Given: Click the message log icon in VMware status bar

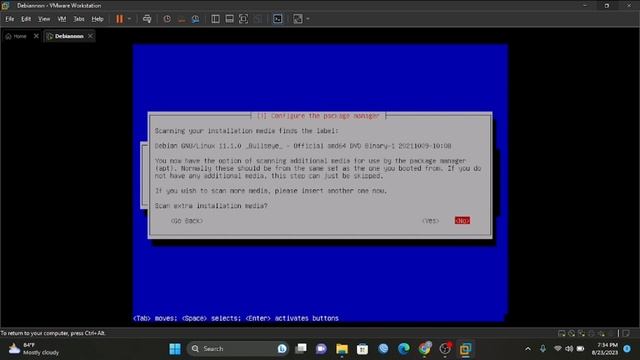Looking at the screenshot, I should (x=626, y=333).
